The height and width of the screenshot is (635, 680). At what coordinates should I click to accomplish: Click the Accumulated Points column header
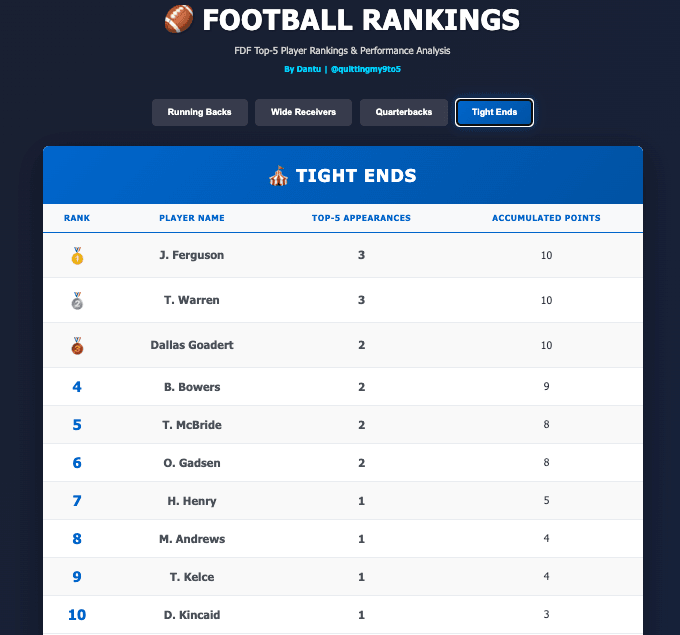point(546,218)
